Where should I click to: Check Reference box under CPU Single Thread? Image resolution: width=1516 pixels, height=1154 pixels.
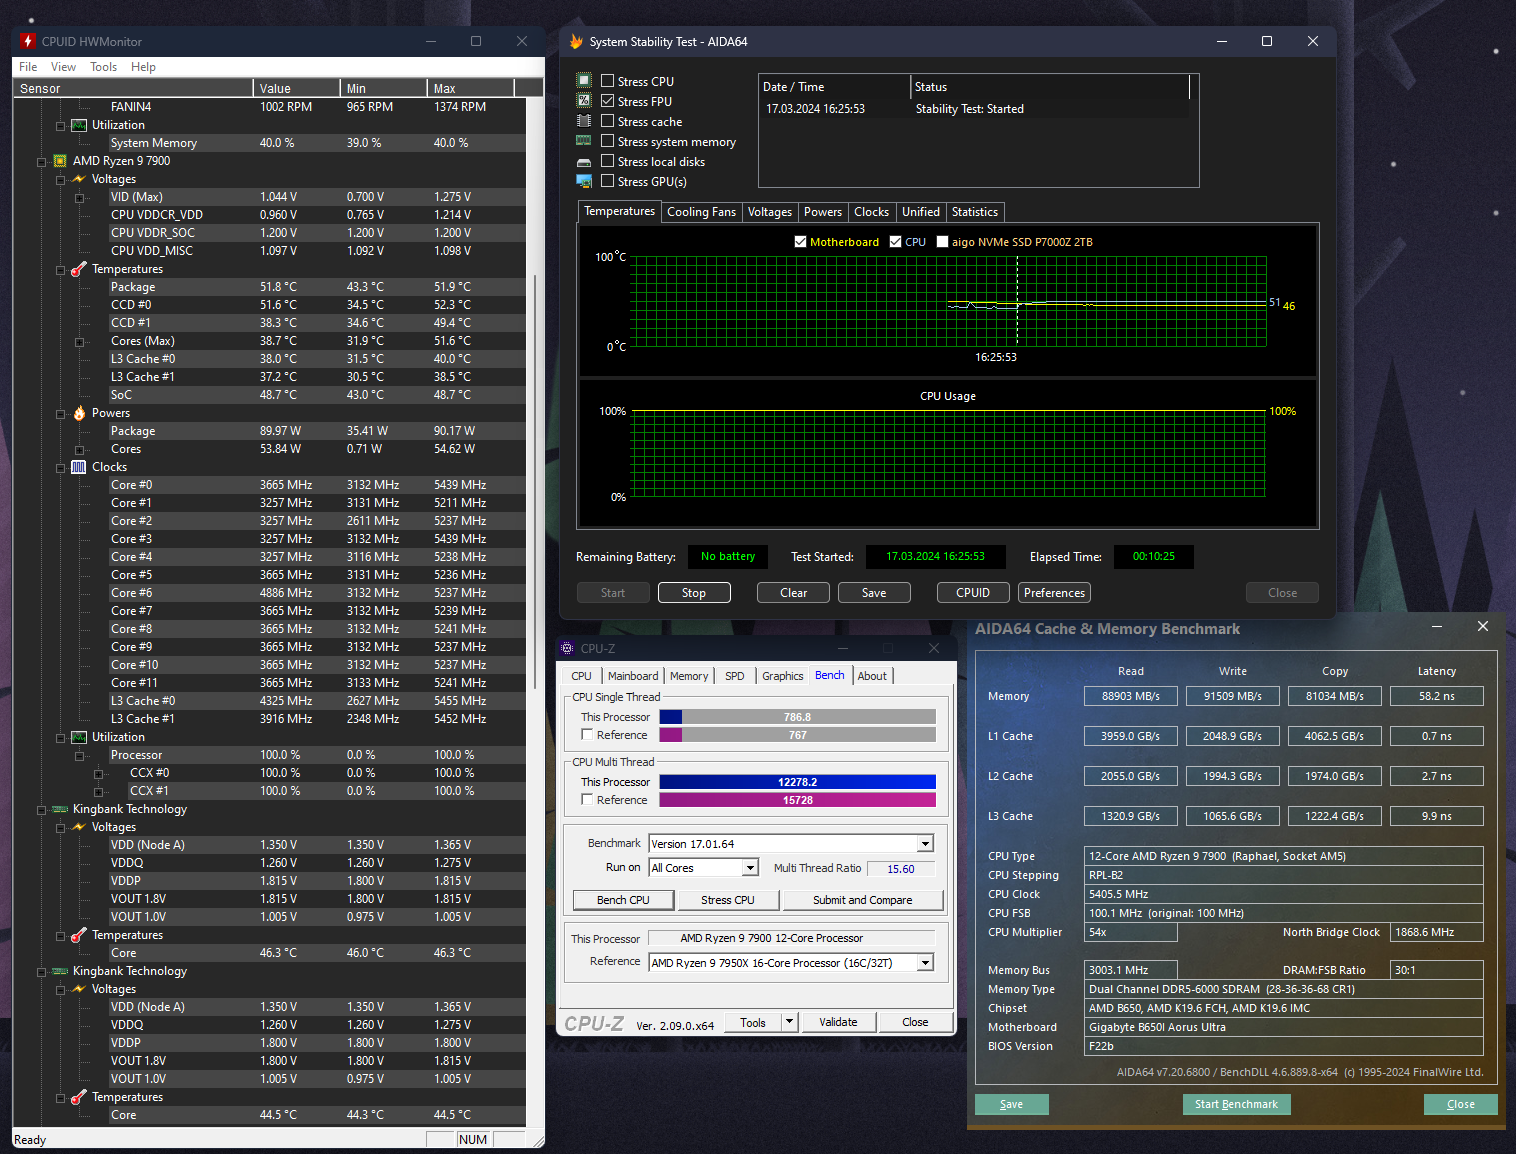tap(587, 735)
